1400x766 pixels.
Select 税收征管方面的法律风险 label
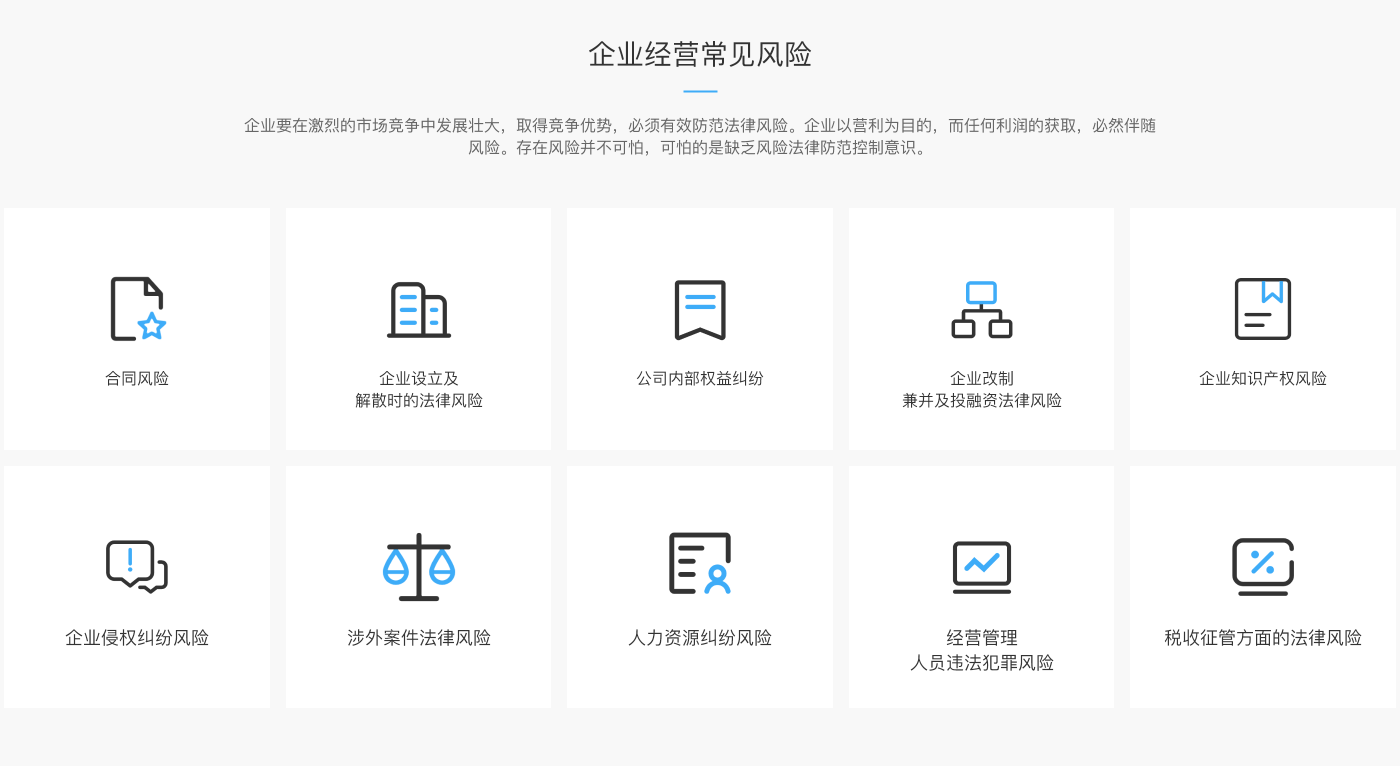[x=1262, y=638]
